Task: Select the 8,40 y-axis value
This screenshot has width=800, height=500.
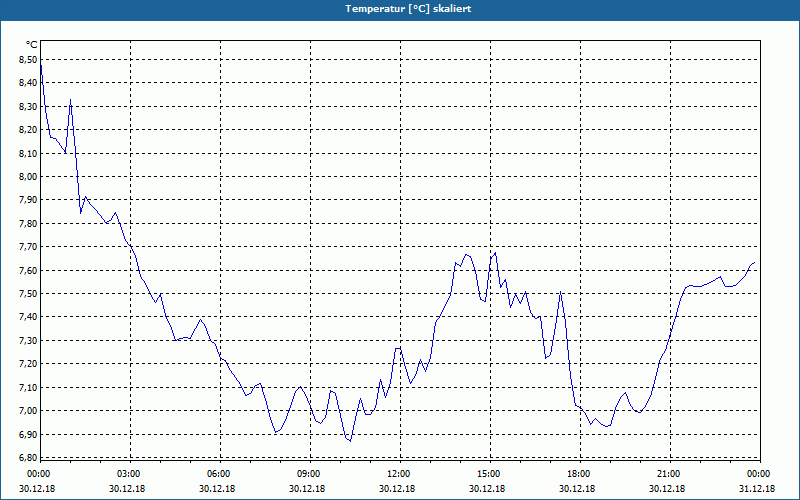Action: pyautogui.click(x=28, y=83)
